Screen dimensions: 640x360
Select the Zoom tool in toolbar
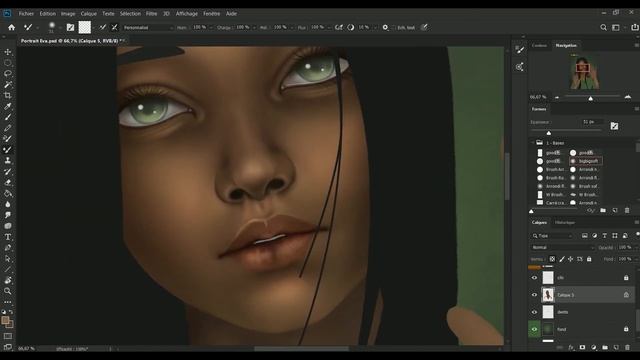[8, 291]
